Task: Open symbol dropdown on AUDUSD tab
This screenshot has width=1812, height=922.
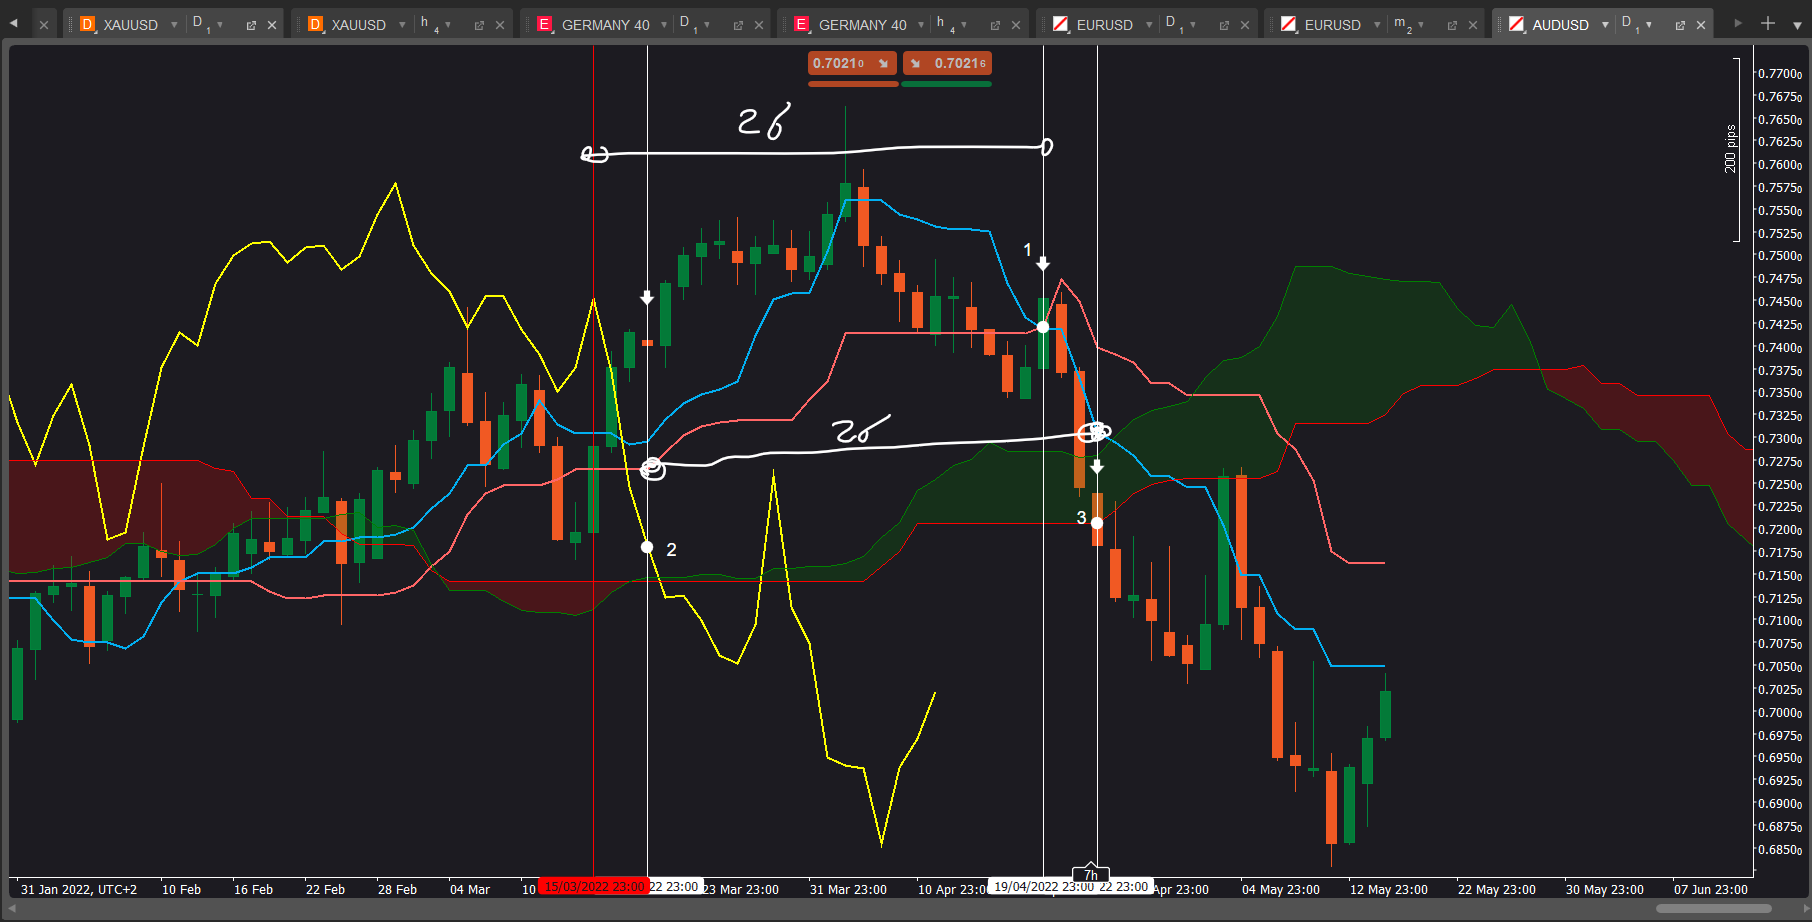Action: (x=1605, y=25)
